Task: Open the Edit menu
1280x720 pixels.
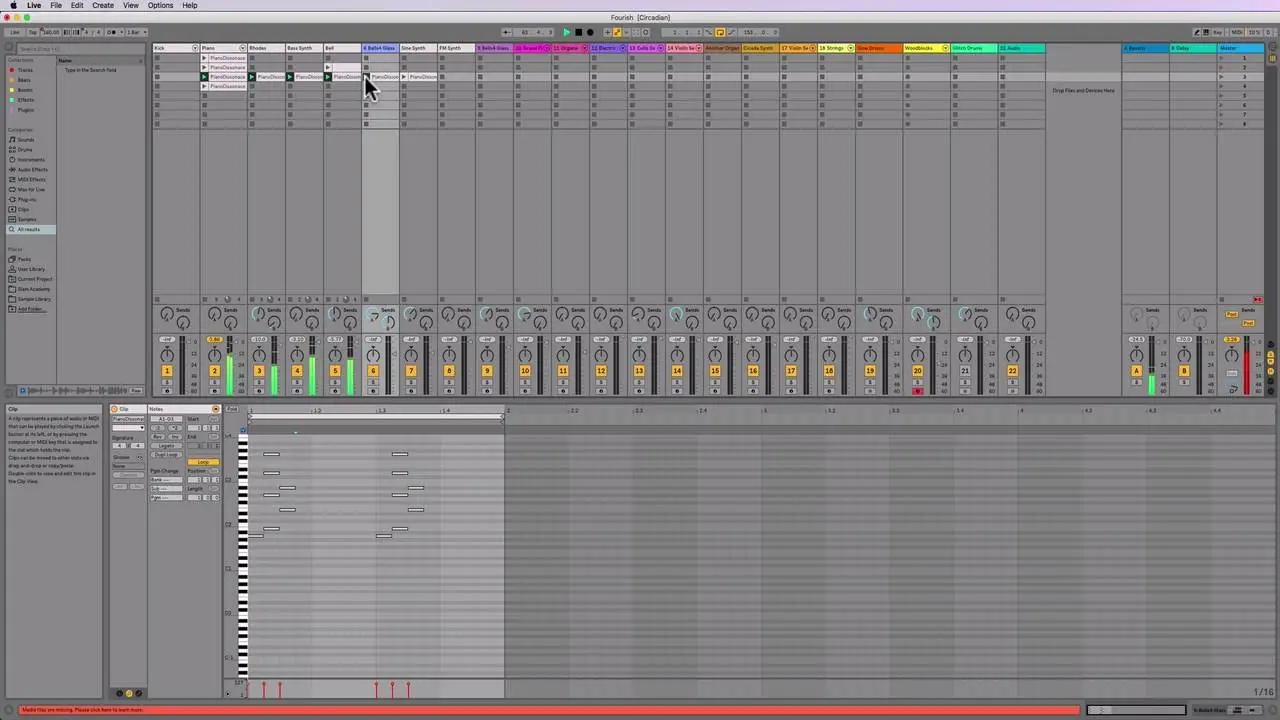Action: click(x=77, y=5)
